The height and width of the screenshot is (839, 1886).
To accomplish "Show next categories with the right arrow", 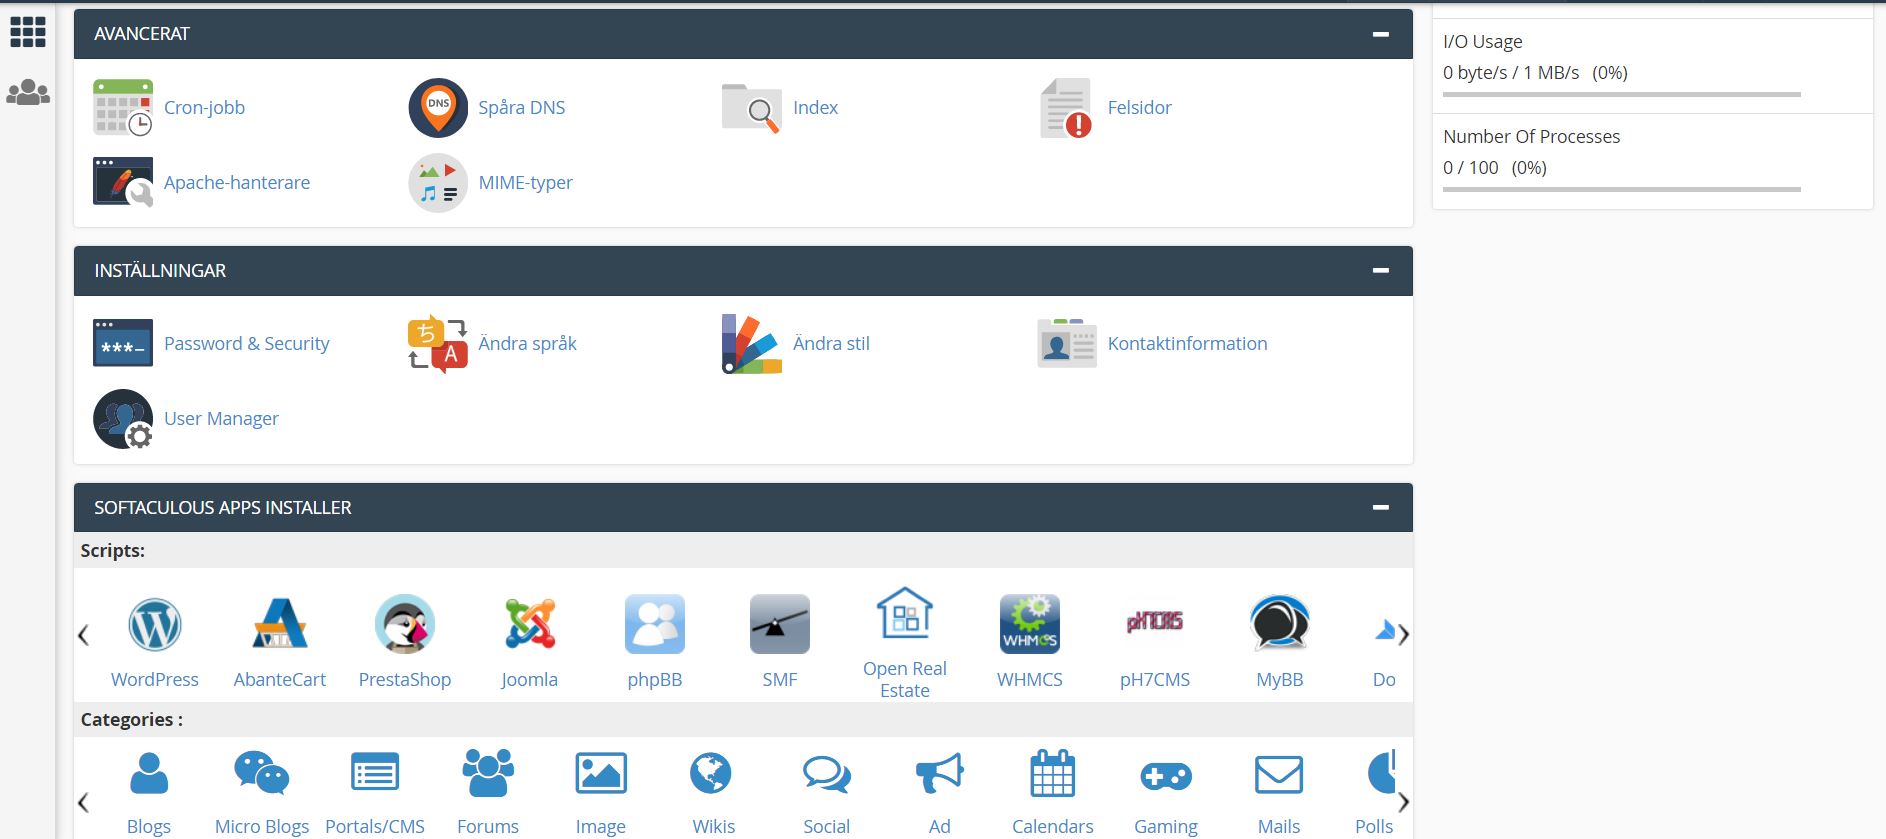I will pyautogui.click(x=1404, y=802).
